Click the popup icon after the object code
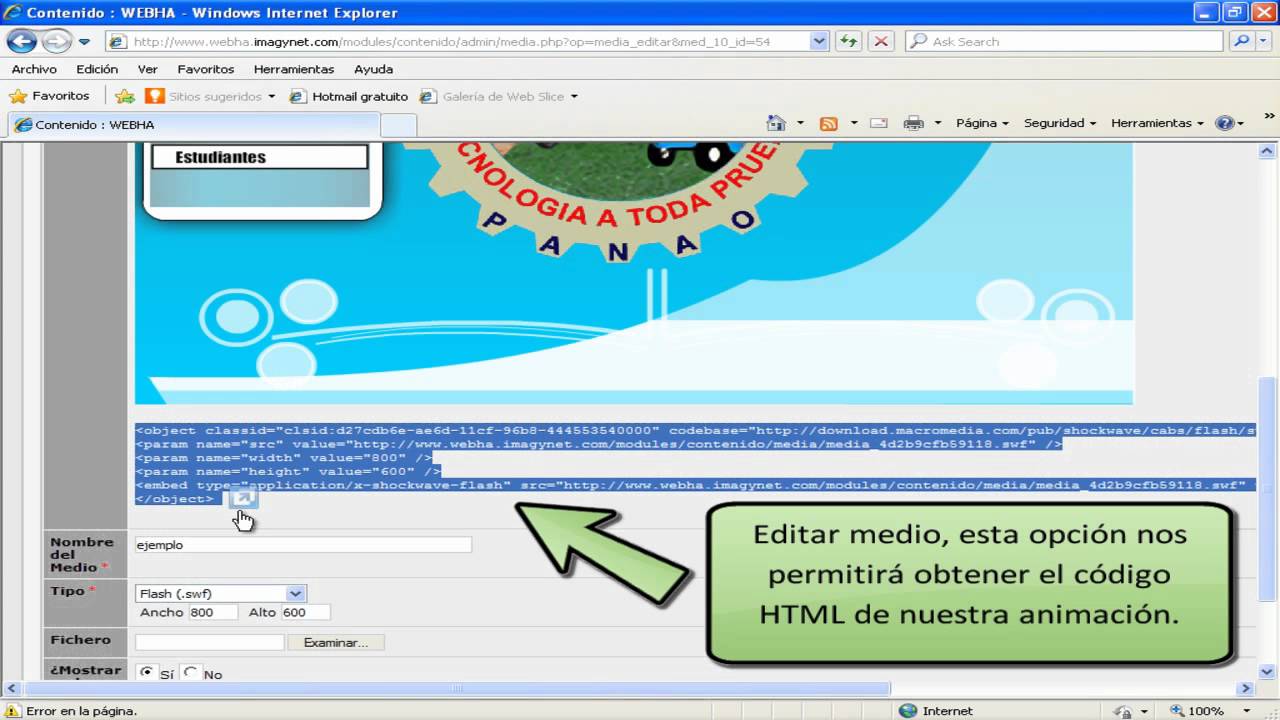1280x720 pixels. coord(243,498)
